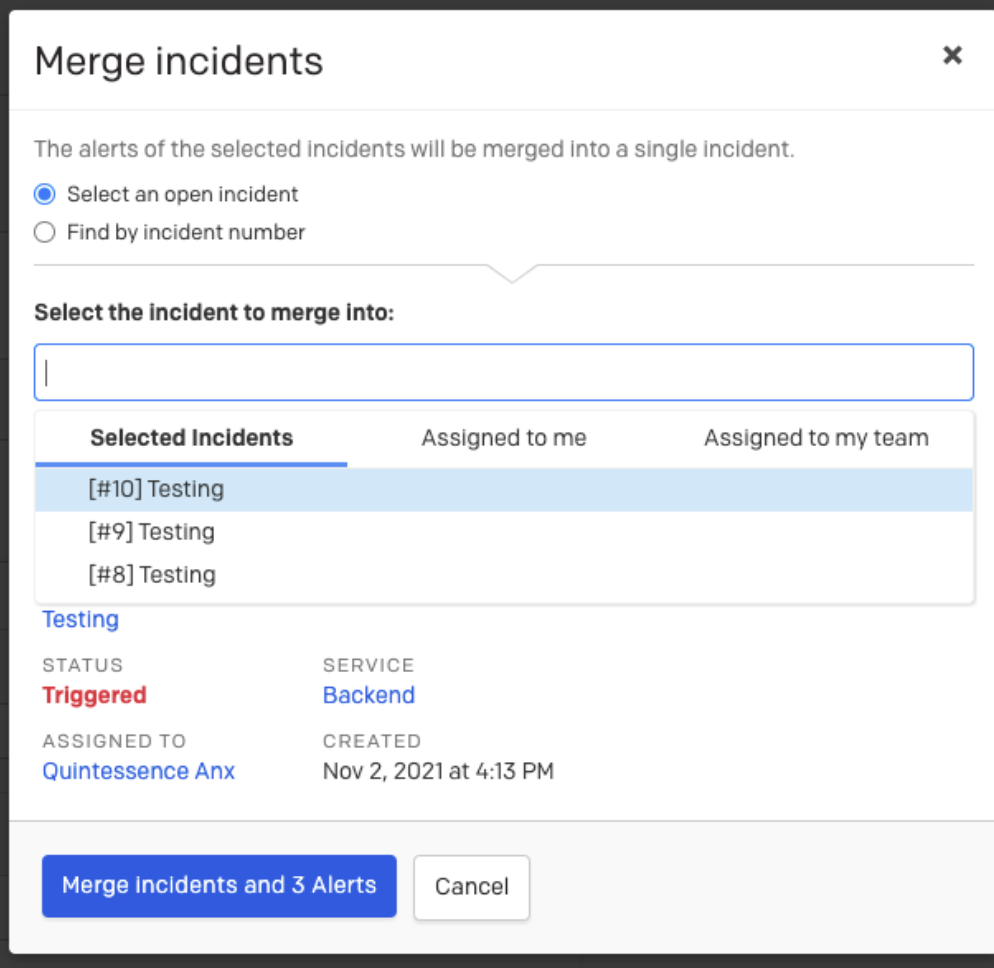Open the Assigned to me tab
Viewport: 994px width, 968px height.
pos(503,438)
